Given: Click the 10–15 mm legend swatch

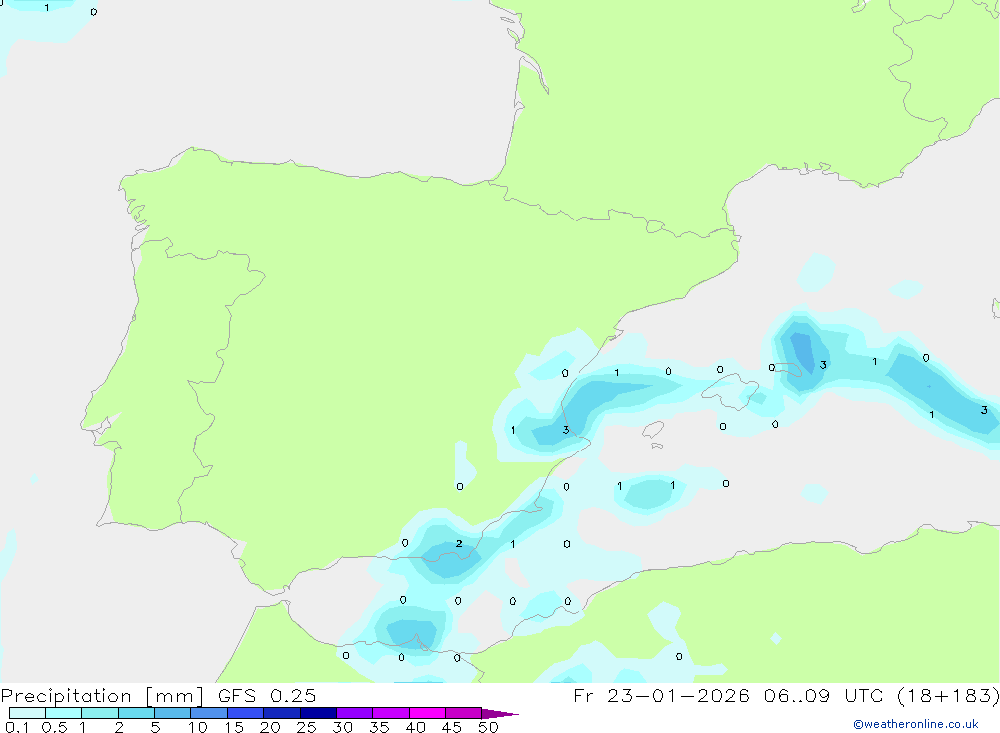Looking at the screenshot, I should (x=209, y=713).
